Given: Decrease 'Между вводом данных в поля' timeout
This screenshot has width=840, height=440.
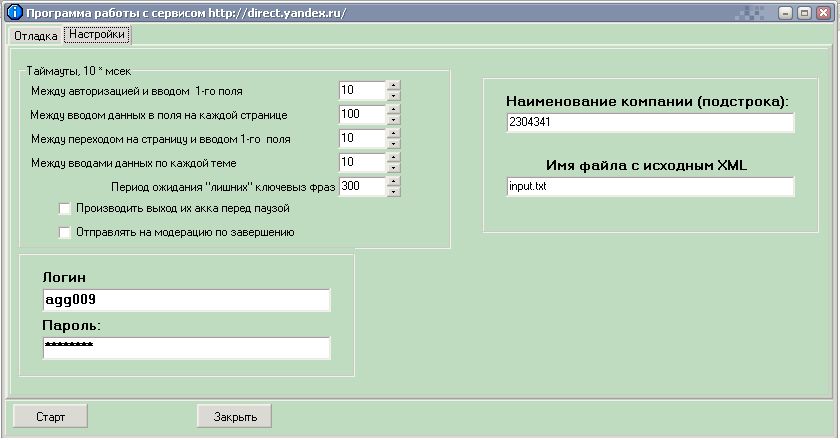Looking at the screenshot, I should tap(394, 120).
